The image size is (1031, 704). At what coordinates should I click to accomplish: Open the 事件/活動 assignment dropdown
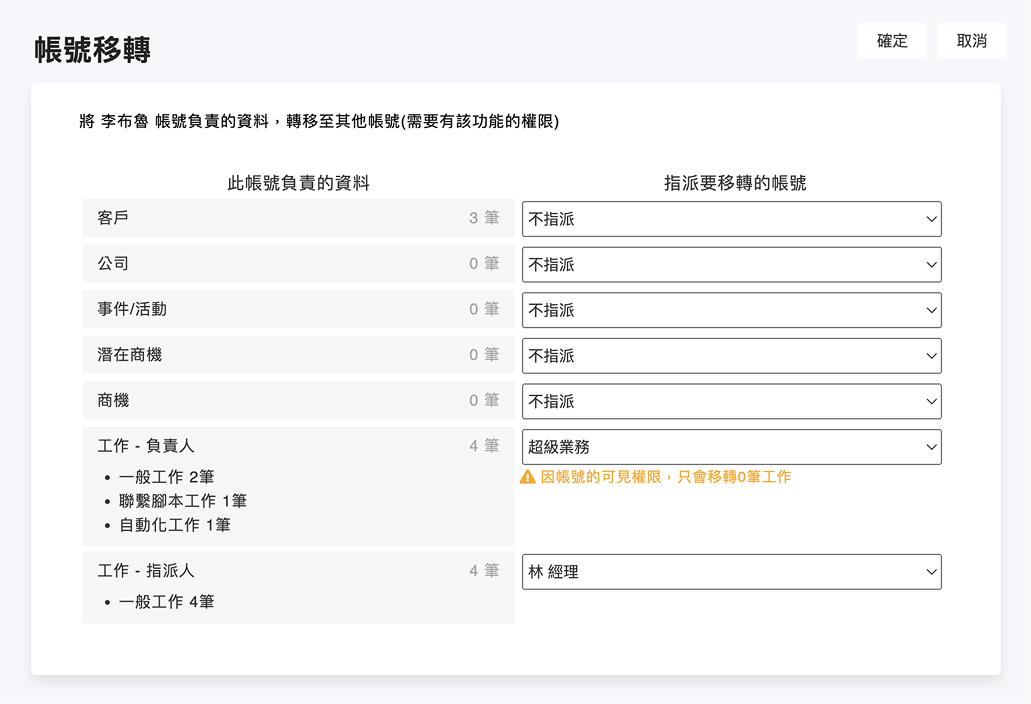(731, 310)
